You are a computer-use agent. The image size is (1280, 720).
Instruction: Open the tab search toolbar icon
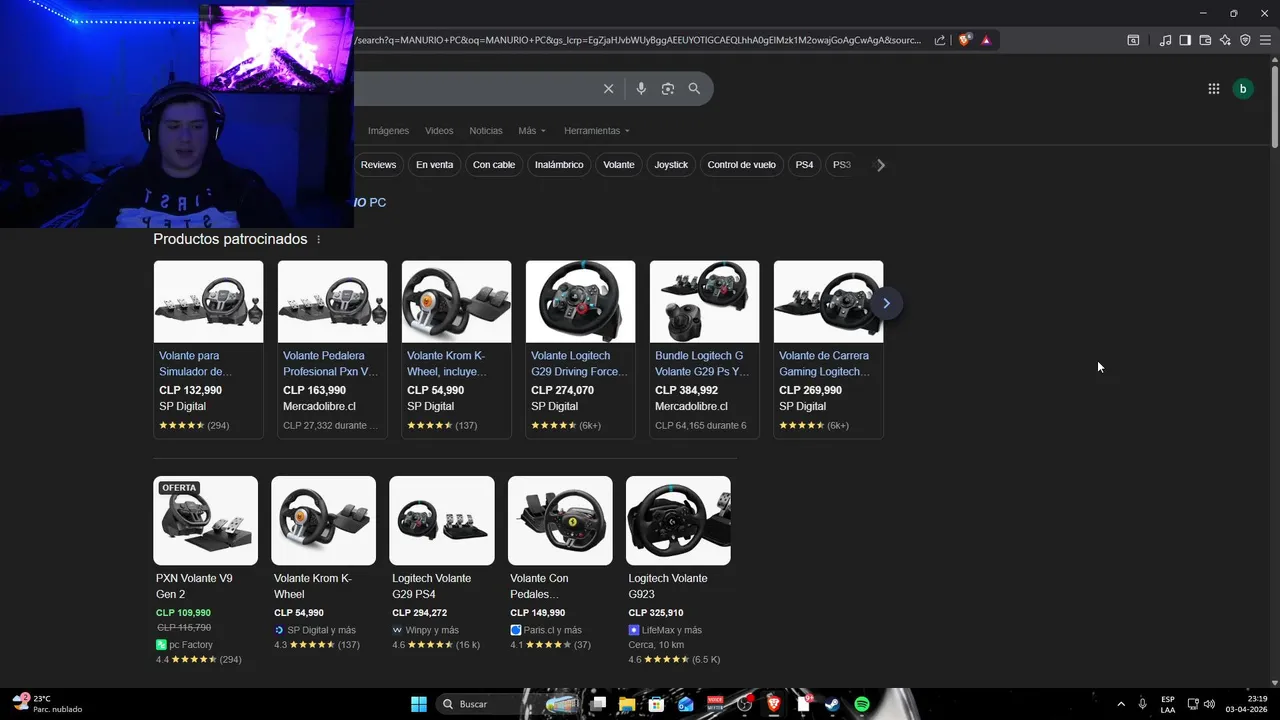click(x=1133, y=40)
